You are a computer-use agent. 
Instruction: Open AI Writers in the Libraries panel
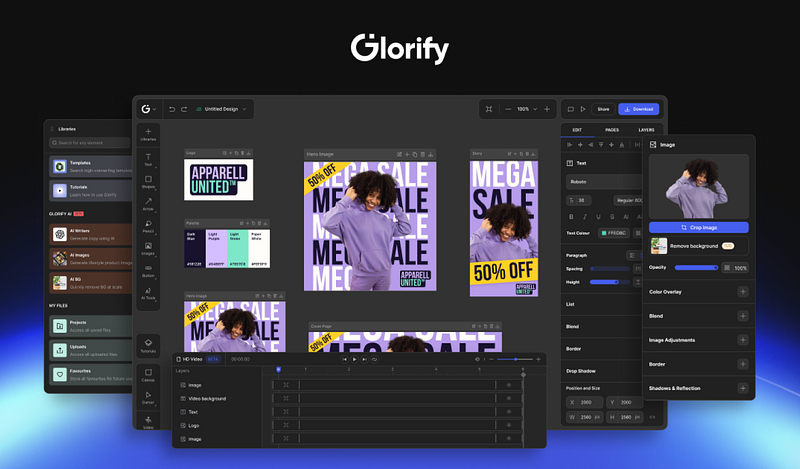(x=91, y=234)
